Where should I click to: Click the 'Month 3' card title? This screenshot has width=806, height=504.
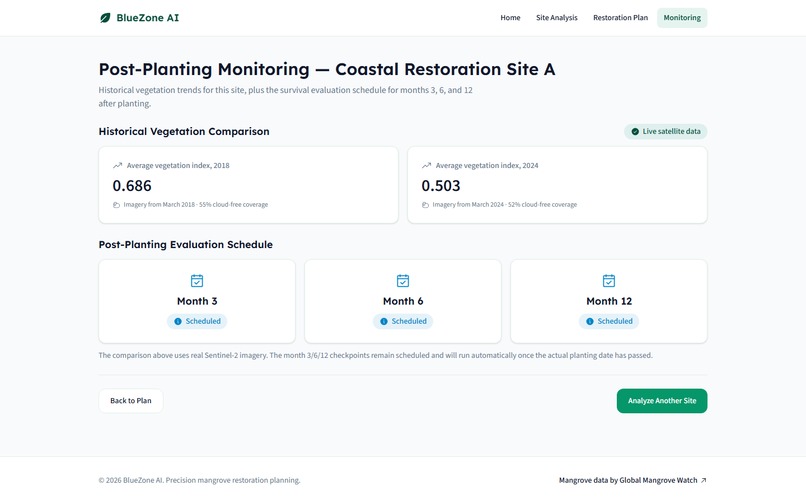(x=197, y=301)
